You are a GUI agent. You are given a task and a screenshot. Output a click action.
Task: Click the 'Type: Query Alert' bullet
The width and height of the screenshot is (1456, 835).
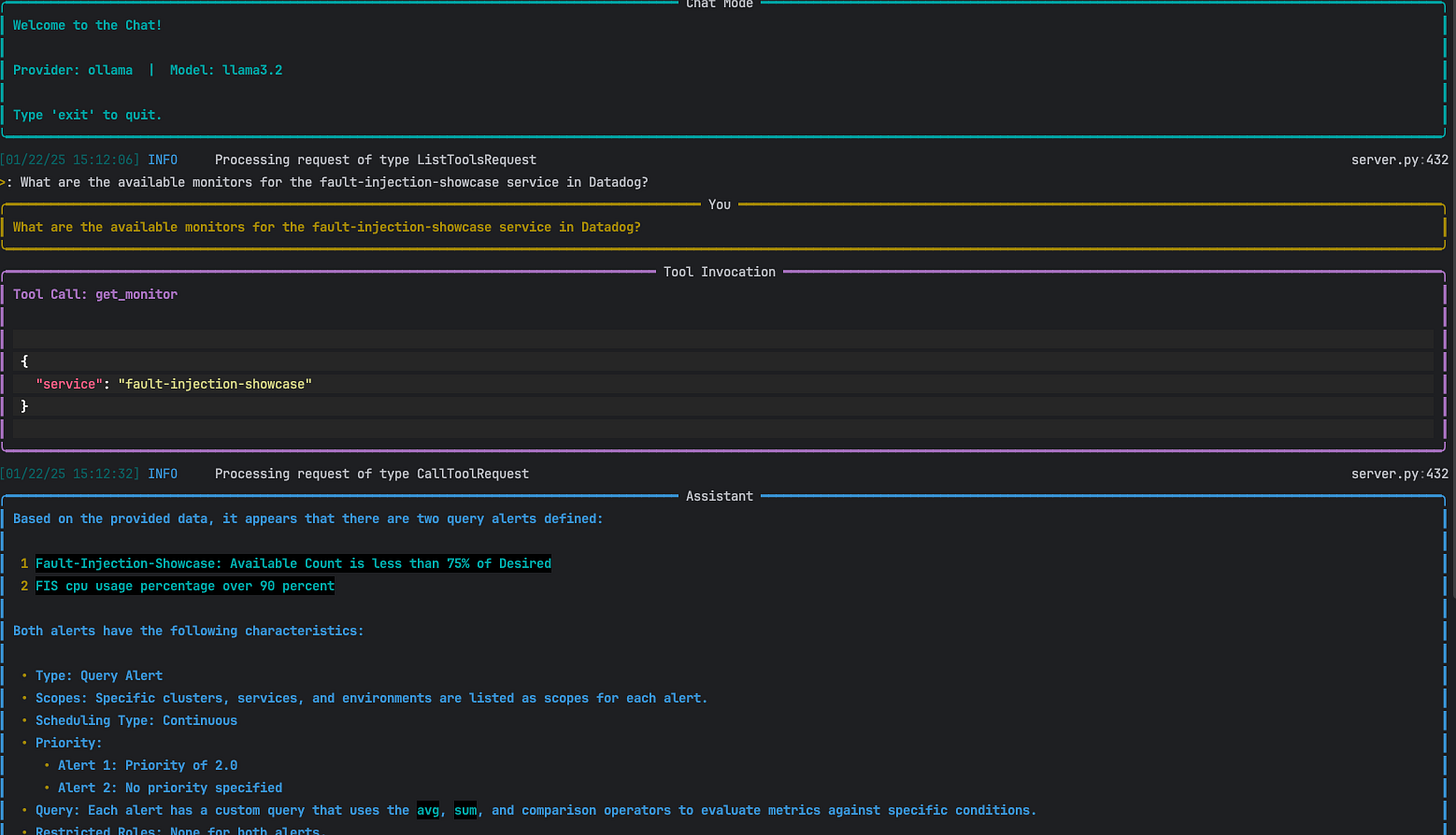tap(99, 675)
